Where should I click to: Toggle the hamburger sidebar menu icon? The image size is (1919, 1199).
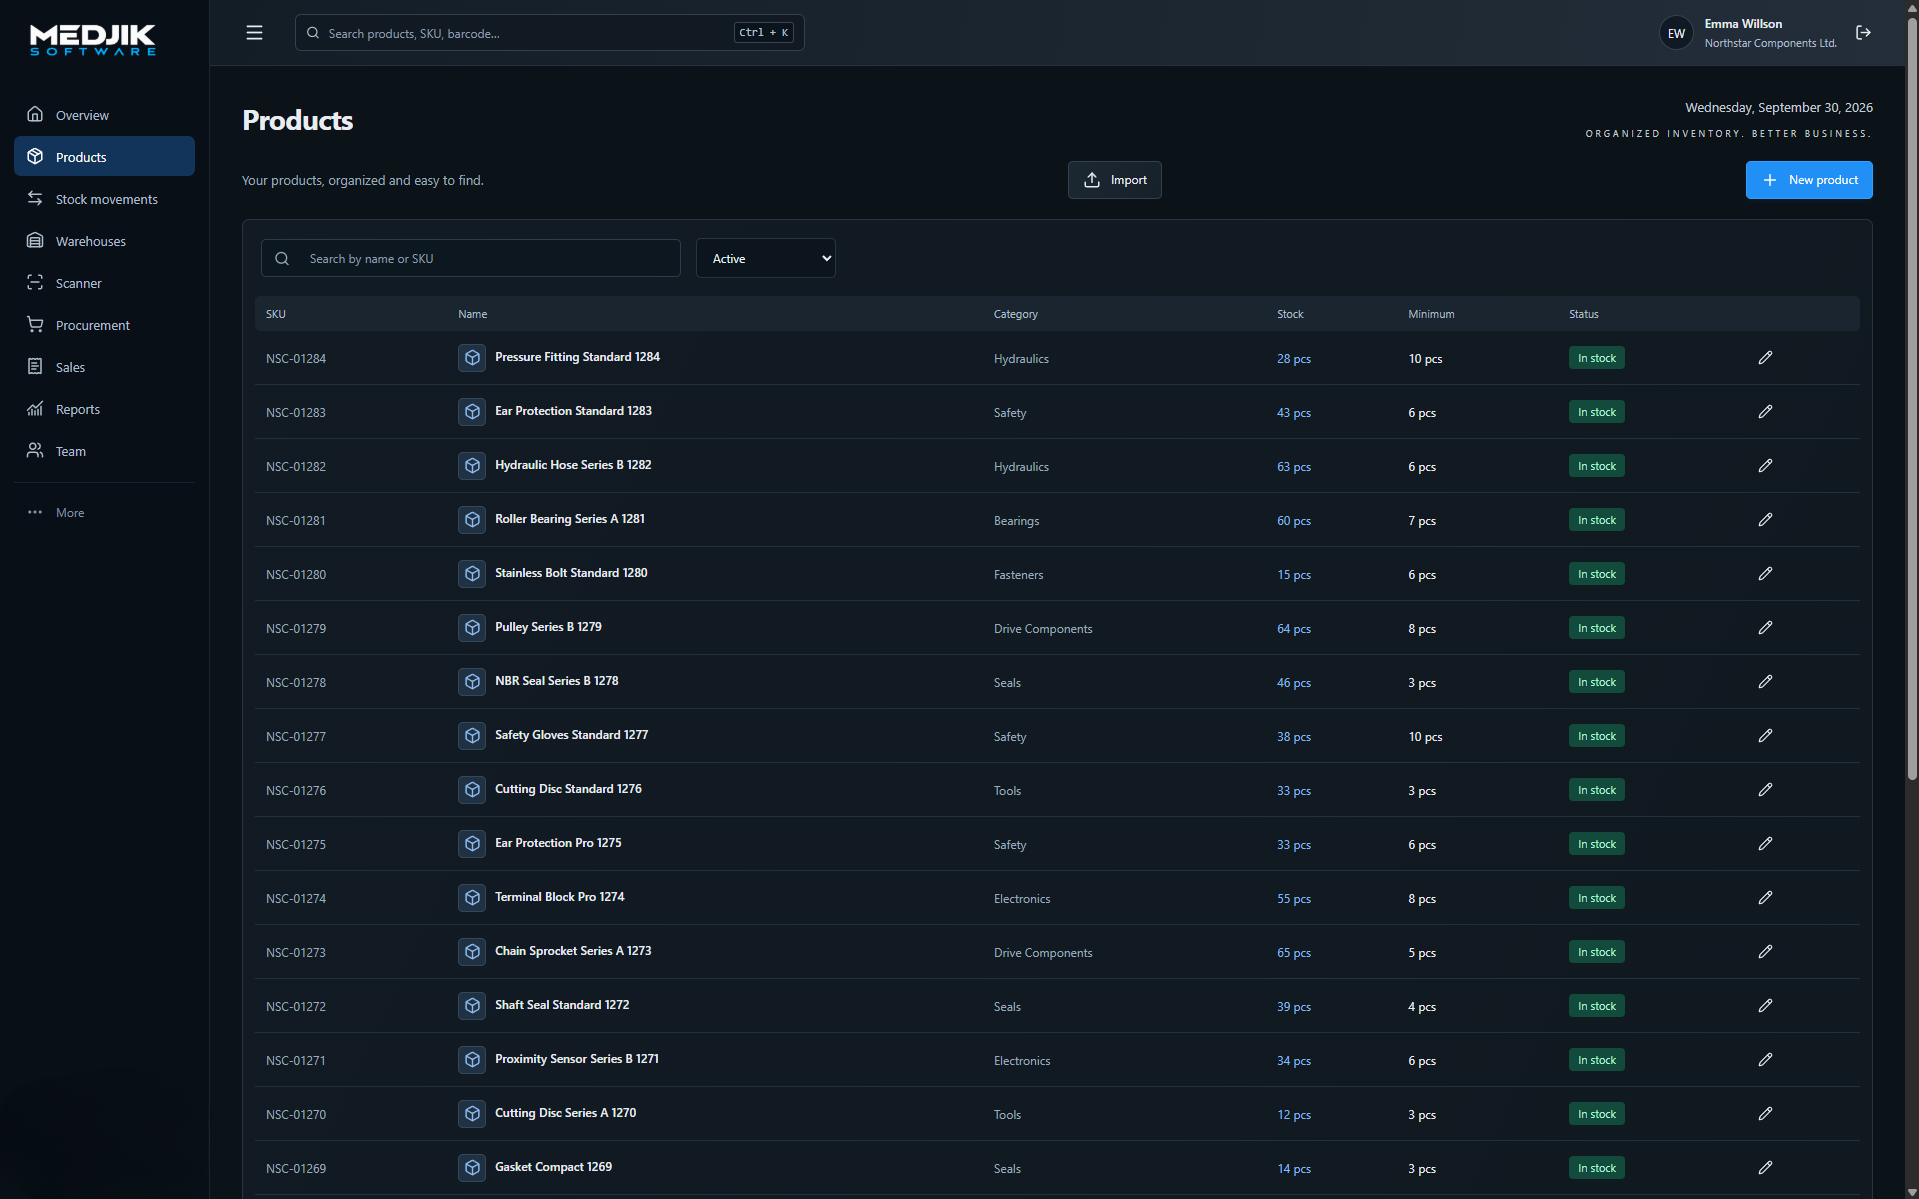tap(254, 33)
